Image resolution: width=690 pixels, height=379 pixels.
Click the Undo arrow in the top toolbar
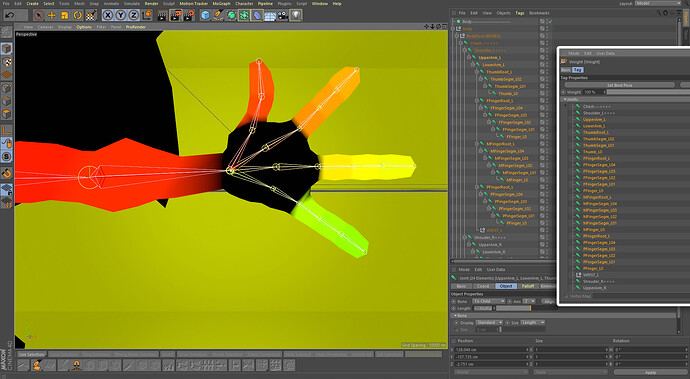pyautogui.click(x=10, y=15)
